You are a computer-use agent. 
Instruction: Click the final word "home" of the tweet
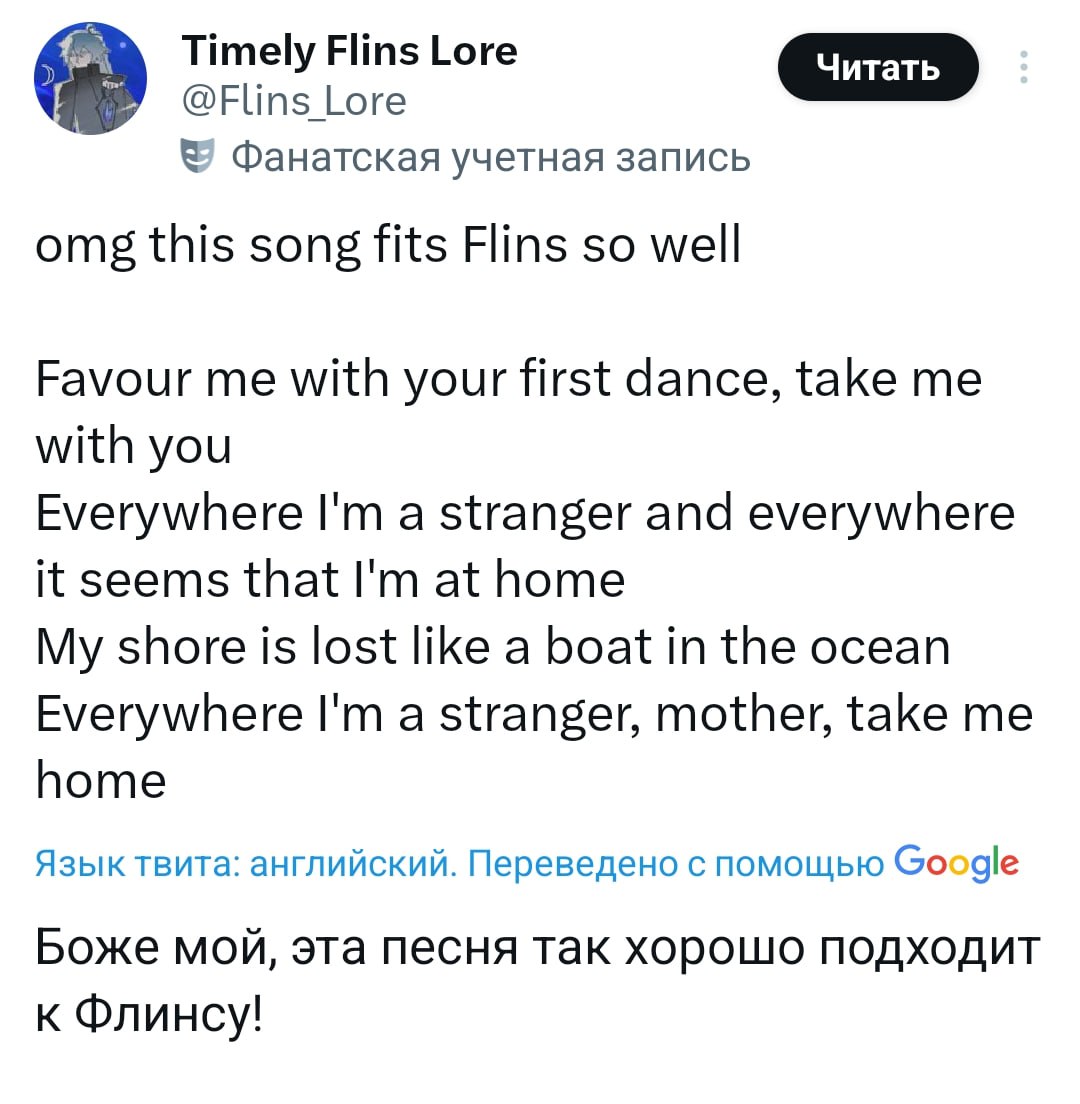tap(100, 780)
